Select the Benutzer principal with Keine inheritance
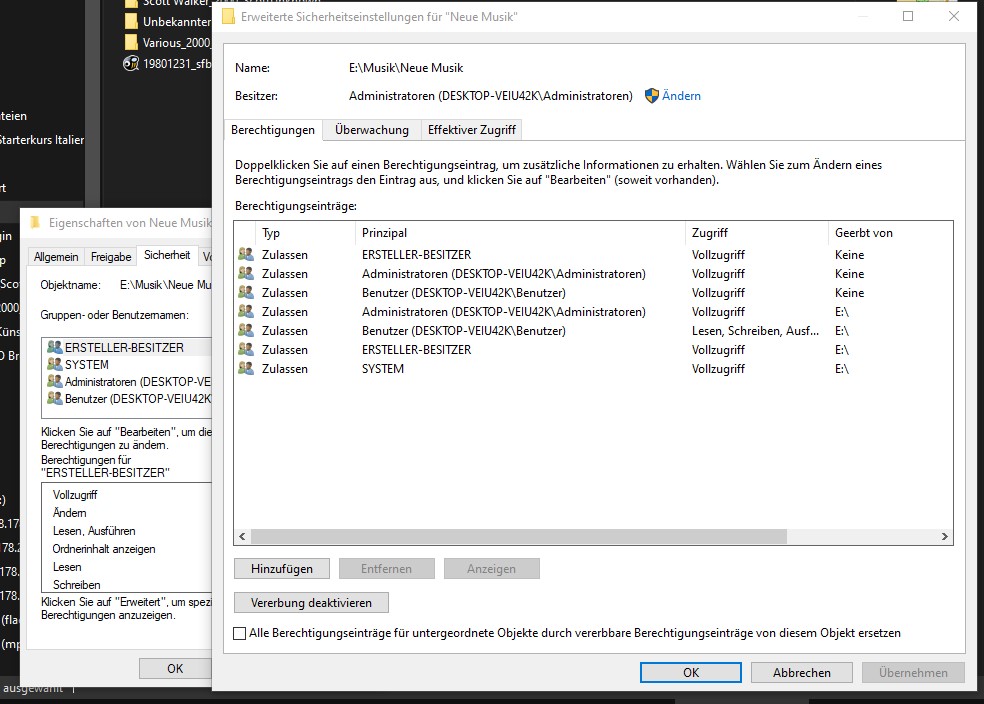The image size is (984, 704). 464,293
